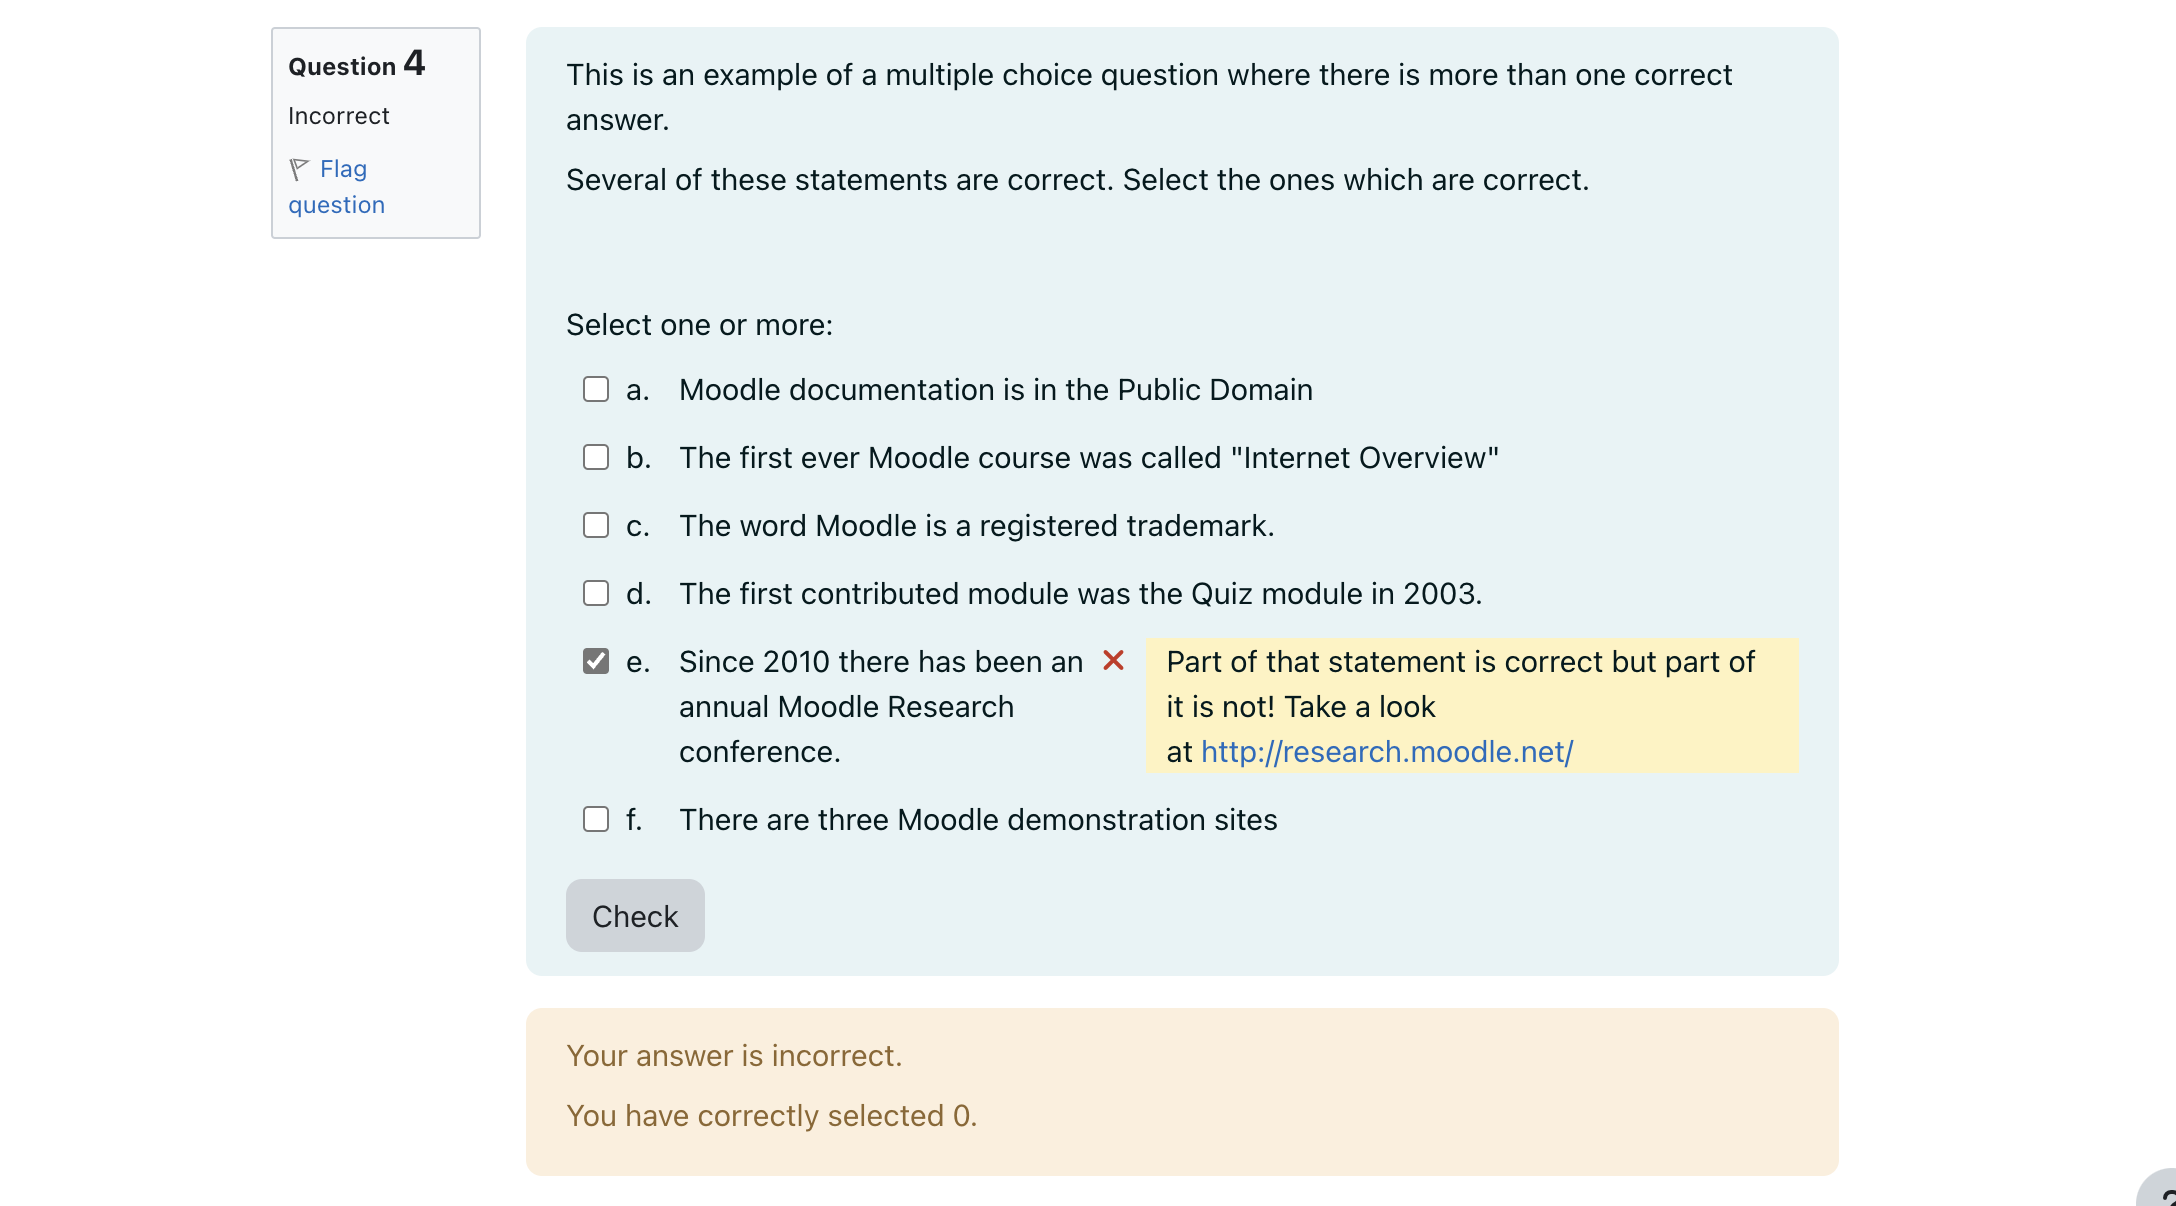Select answer text about "Internet Overview" course

(1089, 457)
